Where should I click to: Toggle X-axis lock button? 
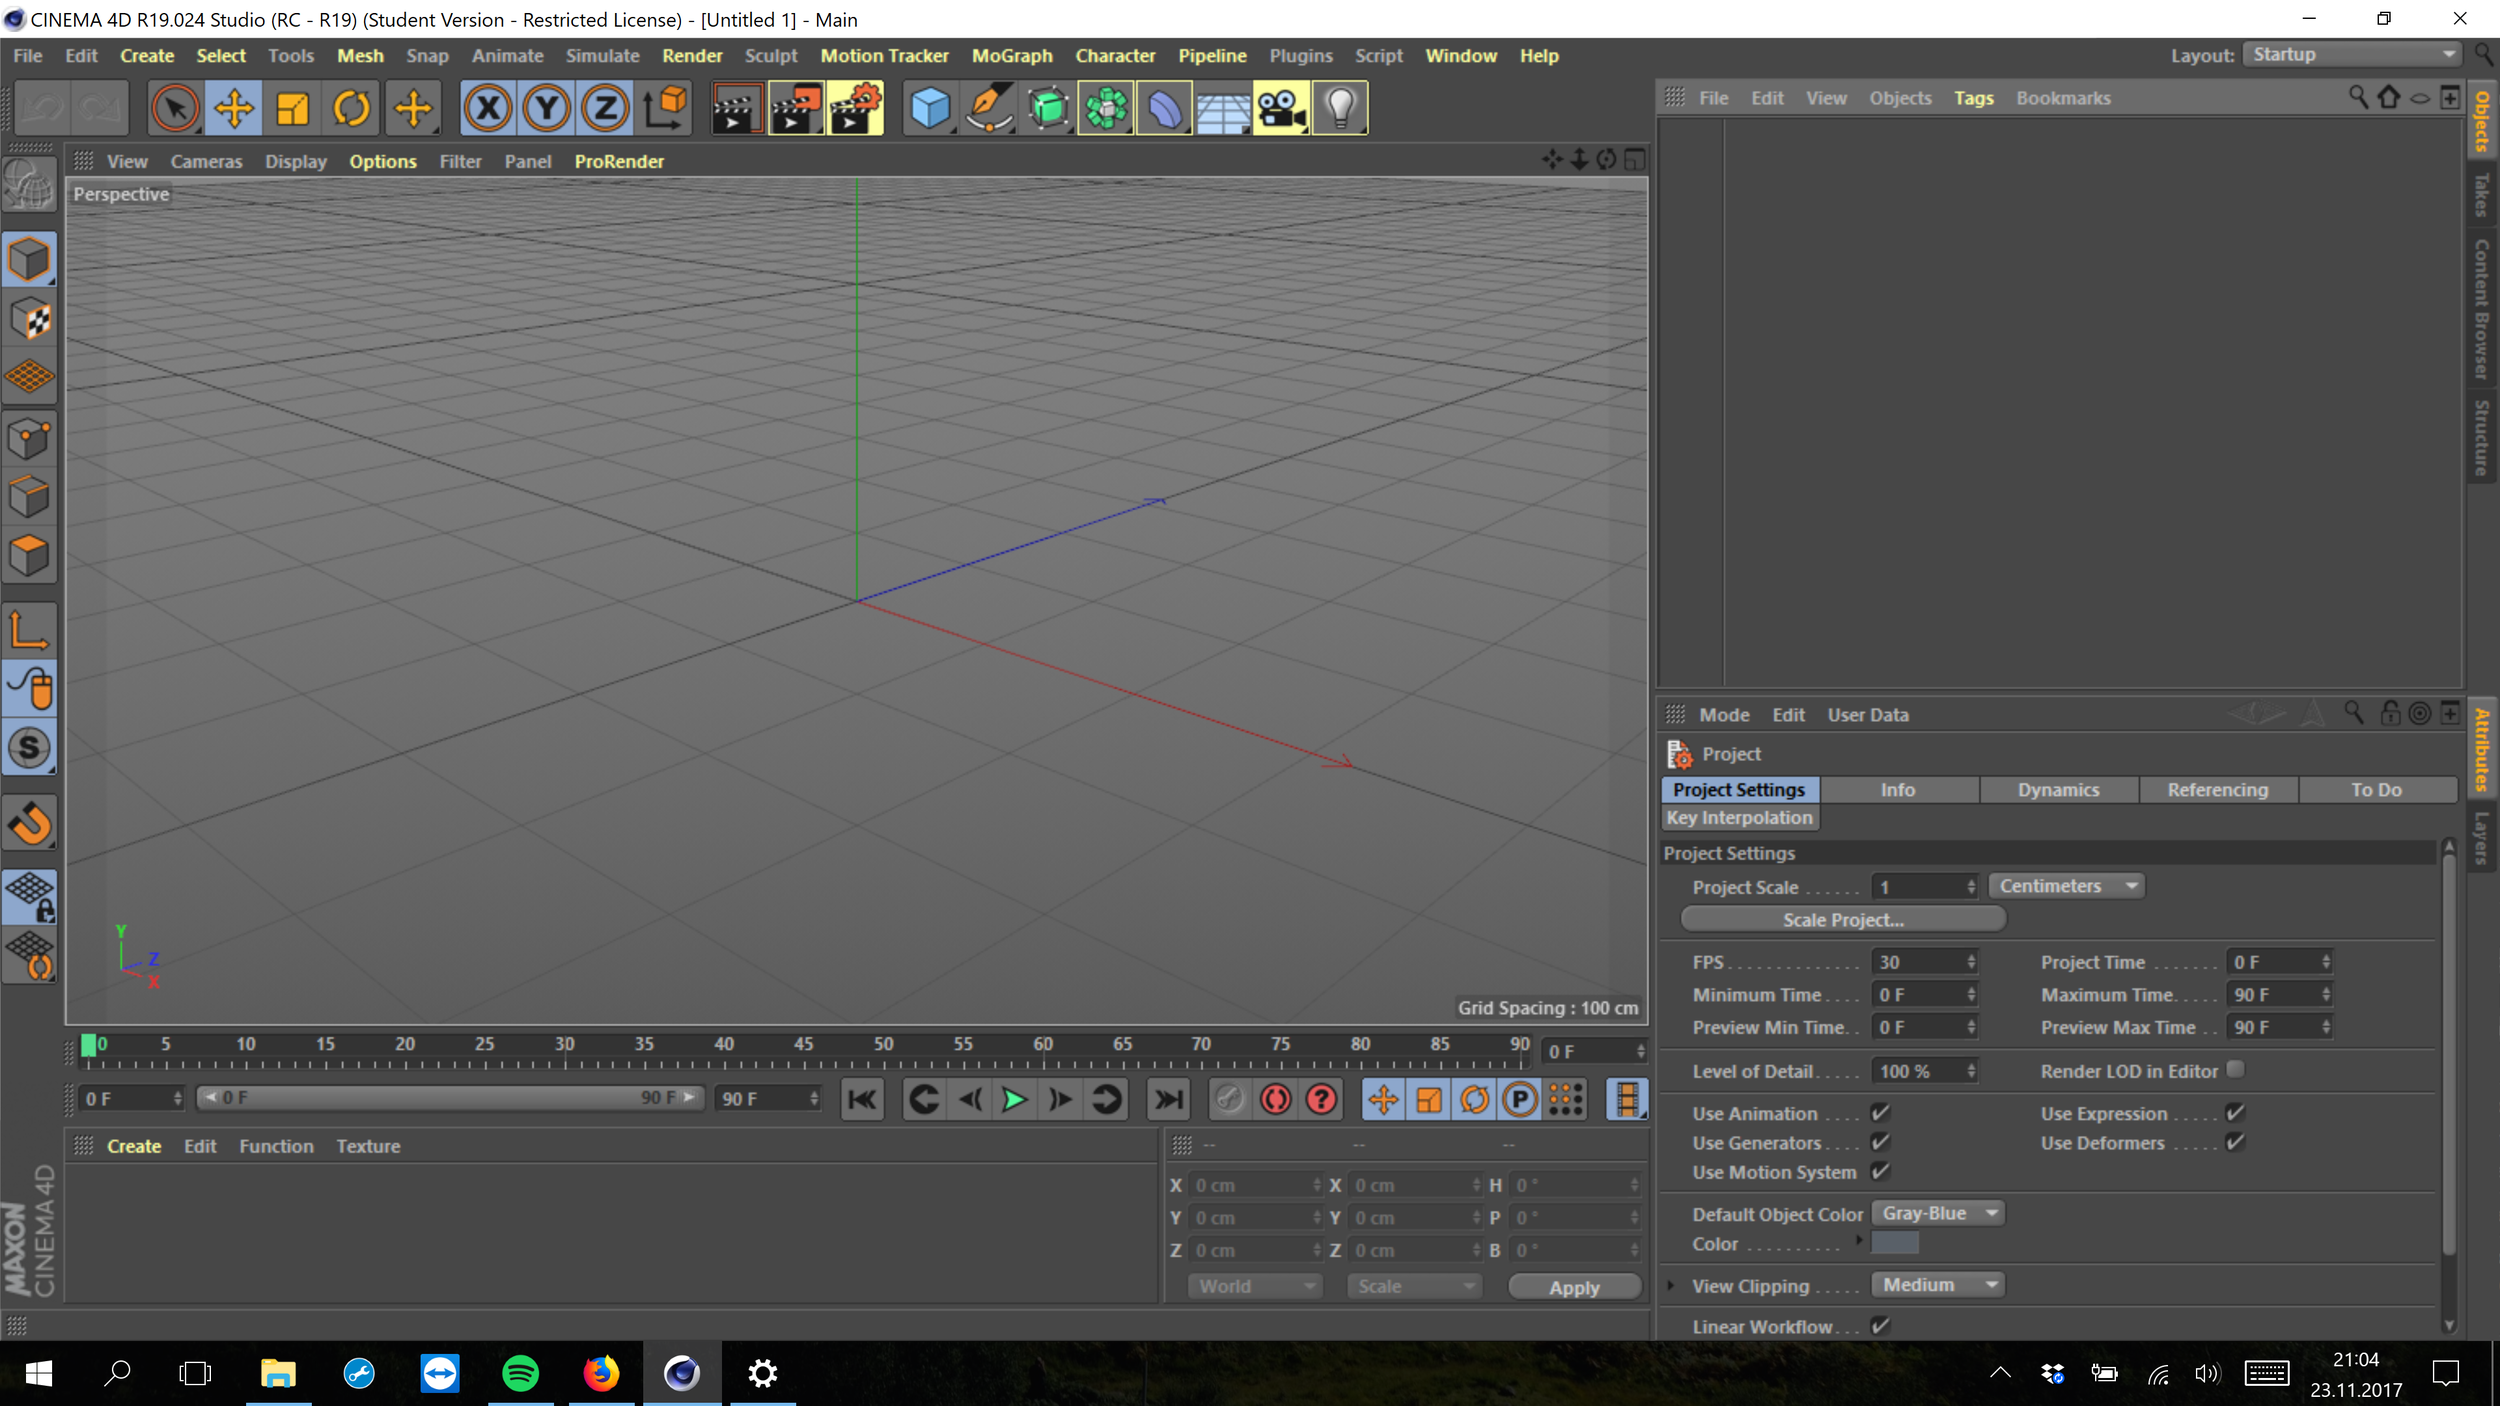(488, 108)
